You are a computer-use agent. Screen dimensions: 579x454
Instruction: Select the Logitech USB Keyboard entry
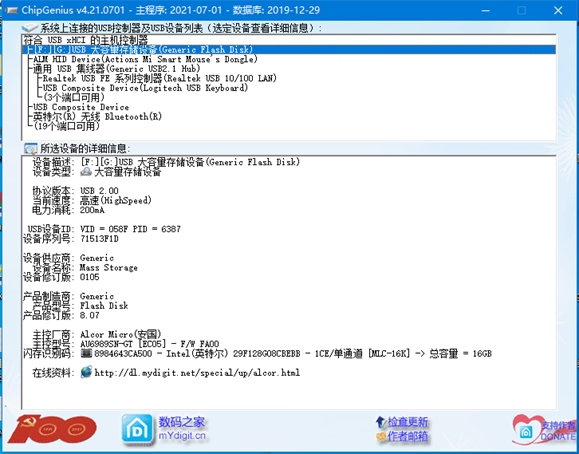tap(145, 88)
